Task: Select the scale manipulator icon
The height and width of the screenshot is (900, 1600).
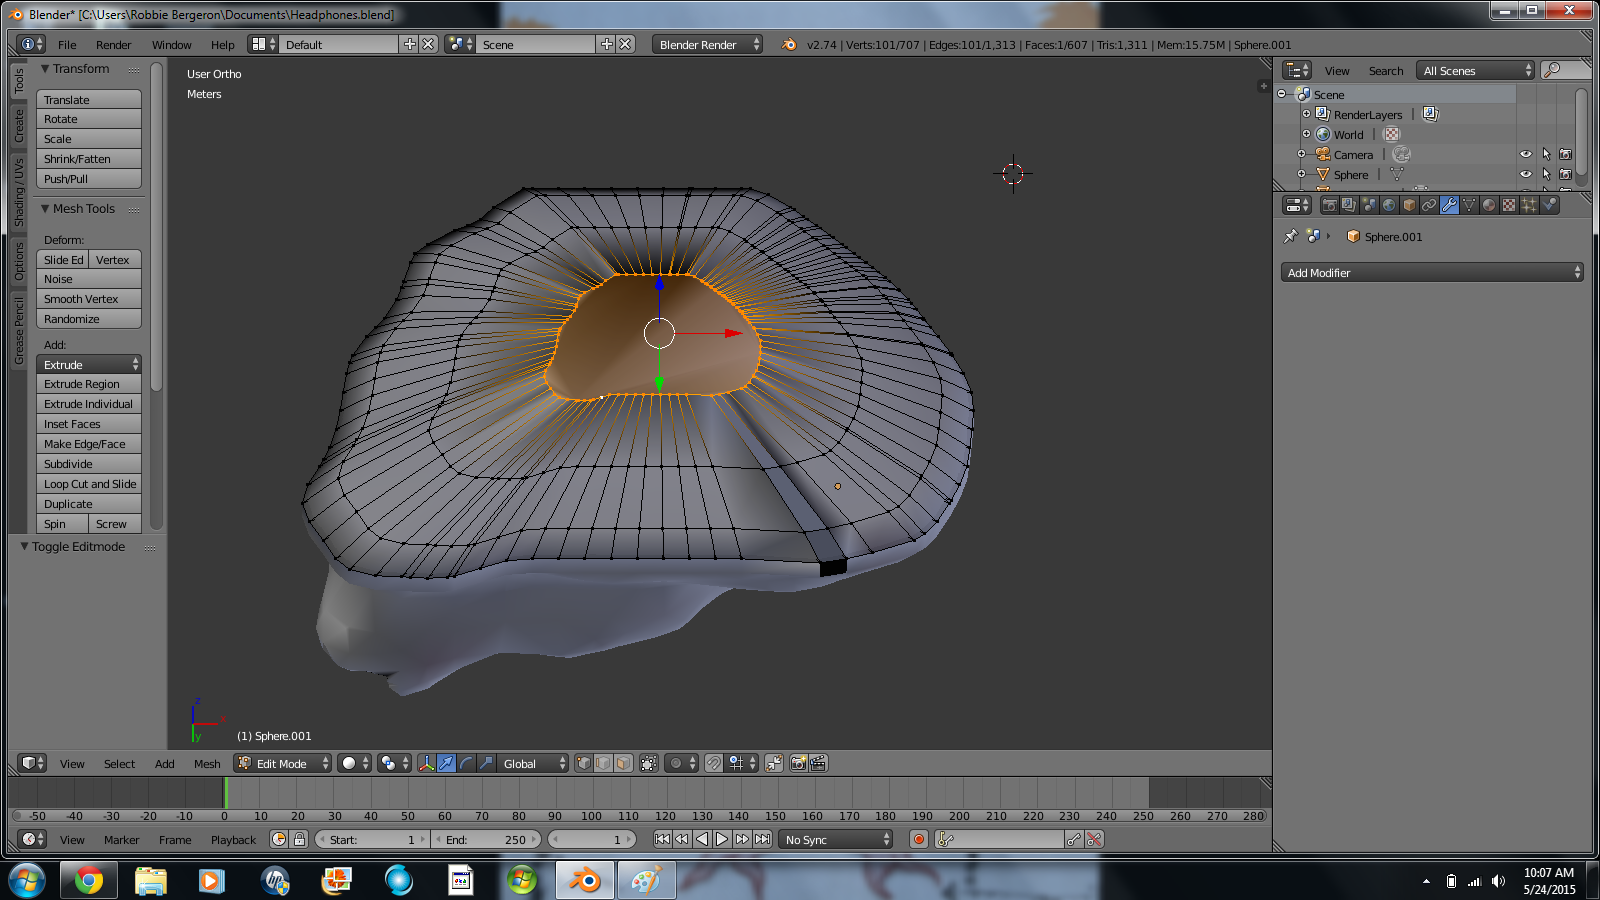Action: pyautogui.click(x=486, y=763)
